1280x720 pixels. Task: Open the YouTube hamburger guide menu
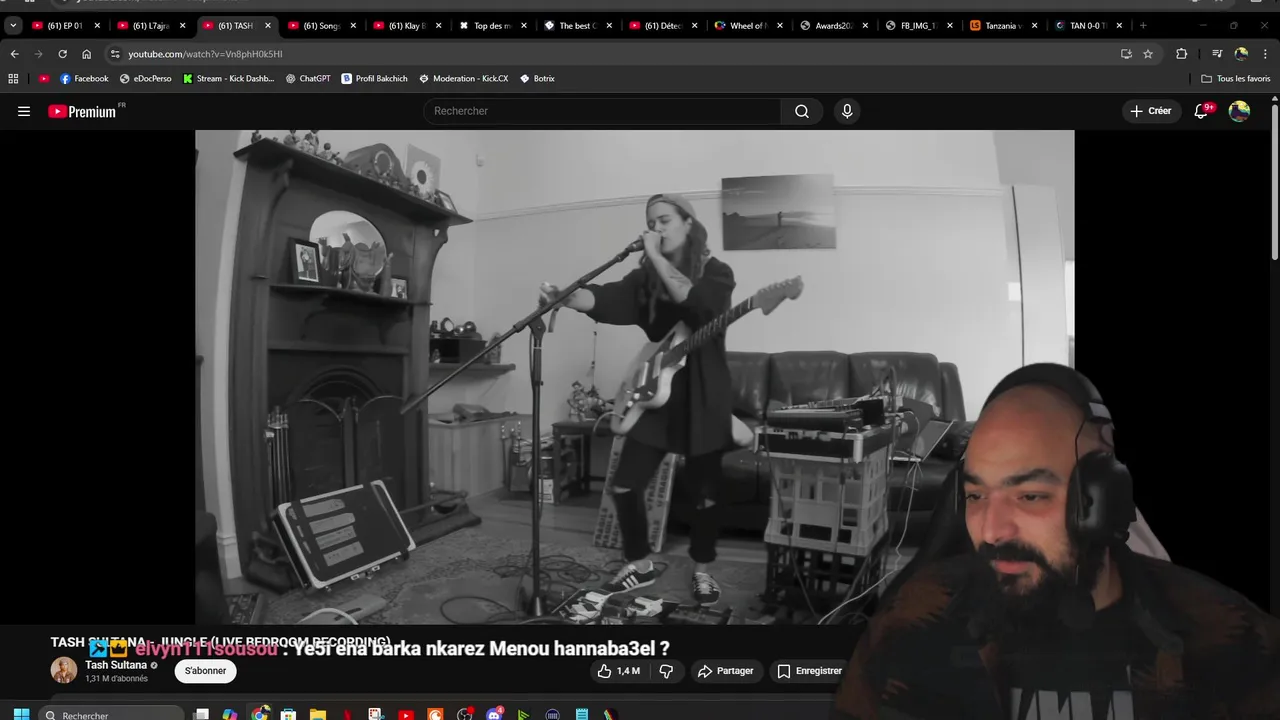point(24,111)
